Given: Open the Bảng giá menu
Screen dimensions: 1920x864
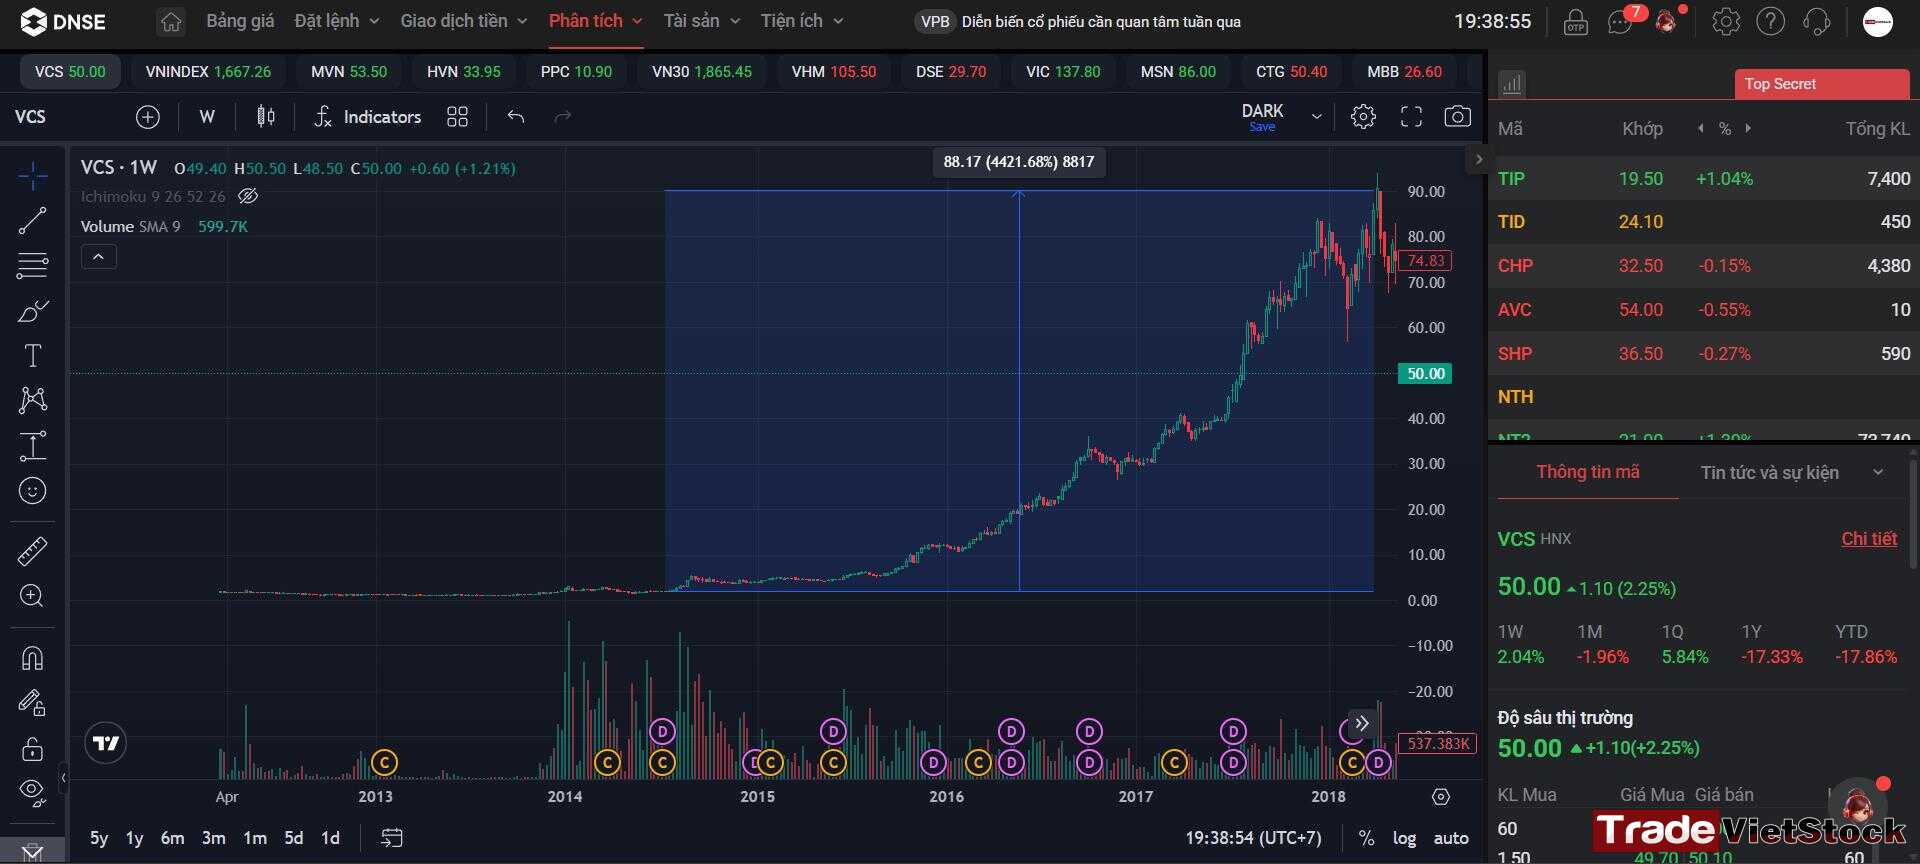Looking at the screenshot, I should coord(240,21).
